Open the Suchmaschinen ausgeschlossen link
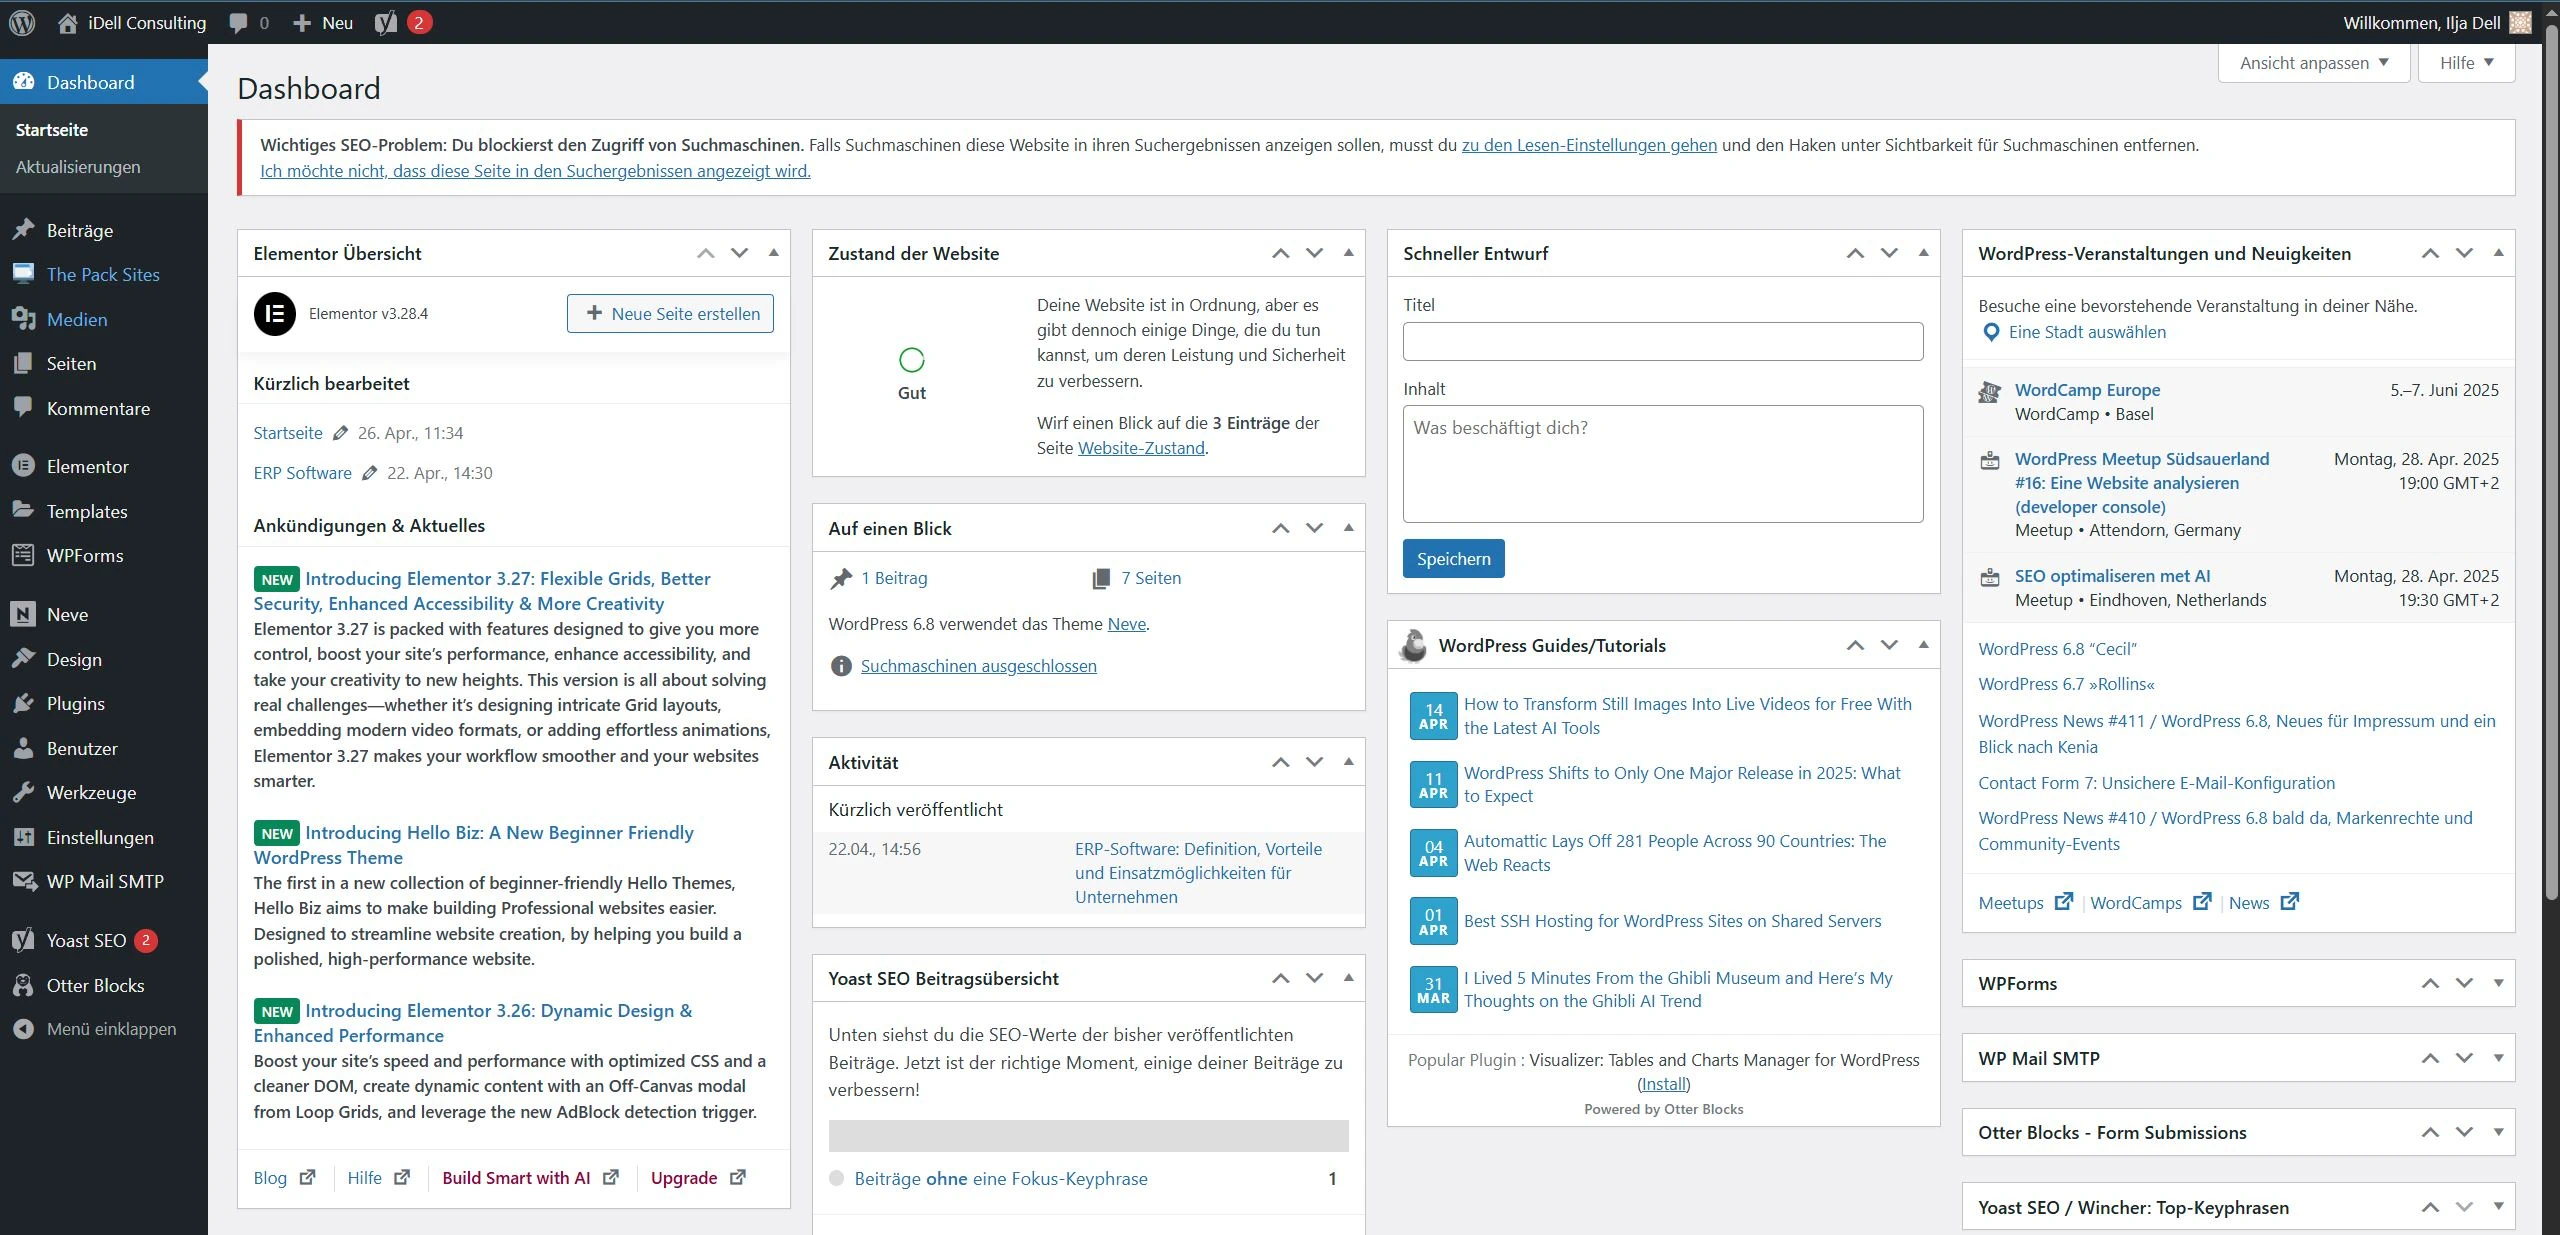Image resolution: width=2560 pixels, height=1235 pixels. [978, 666]
